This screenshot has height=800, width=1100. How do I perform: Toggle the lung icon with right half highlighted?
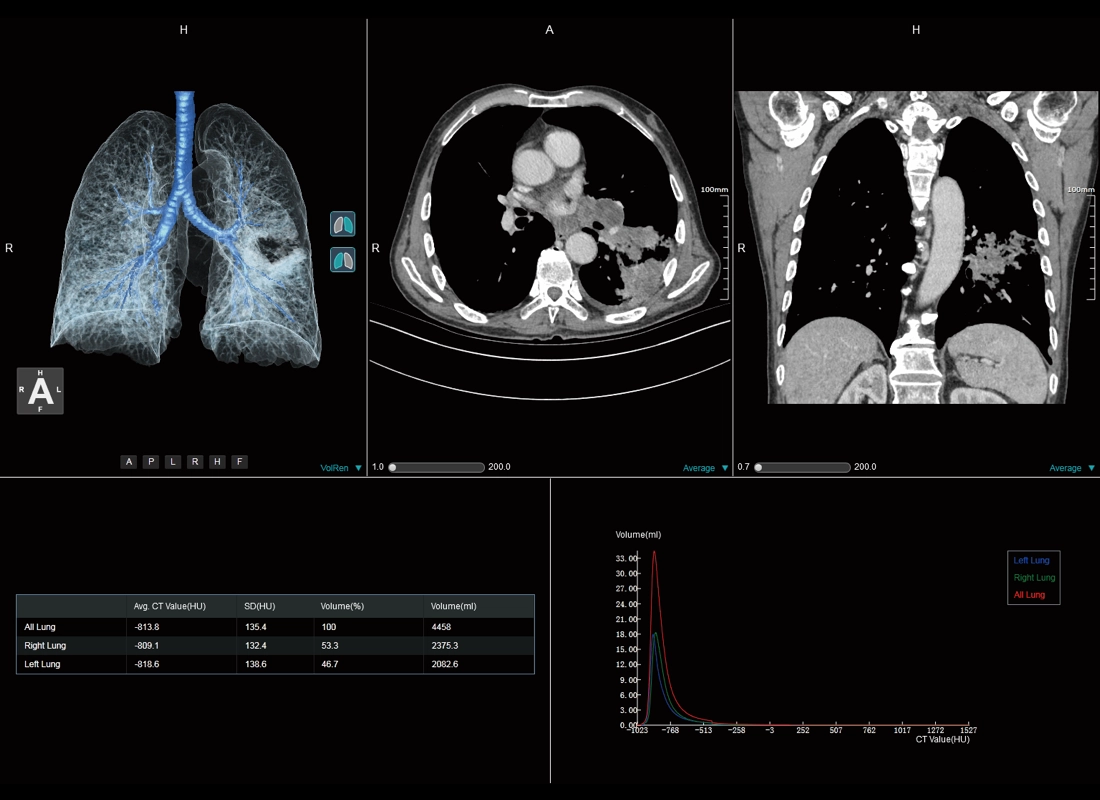pos(343,224)
